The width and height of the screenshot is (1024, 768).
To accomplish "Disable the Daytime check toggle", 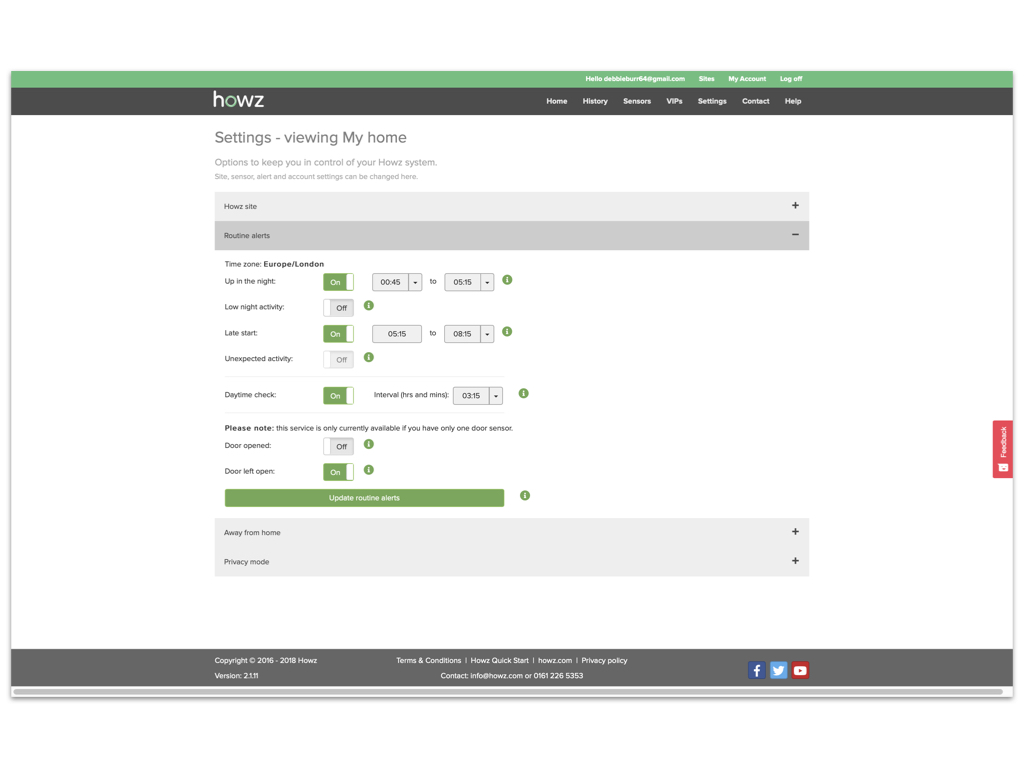I will pyautogui.click(x=338, y=396).
